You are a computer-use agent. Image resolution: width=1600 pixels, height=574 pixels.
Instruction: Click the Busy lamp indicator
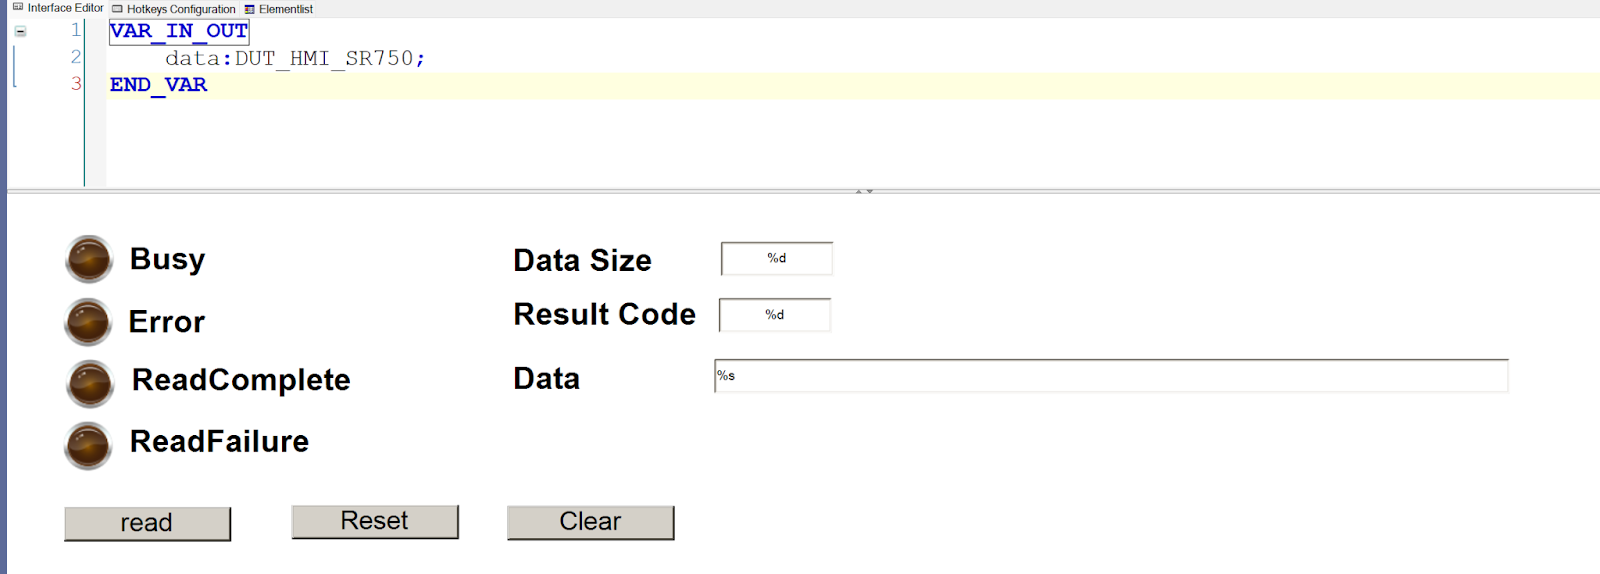pos(89,260)
